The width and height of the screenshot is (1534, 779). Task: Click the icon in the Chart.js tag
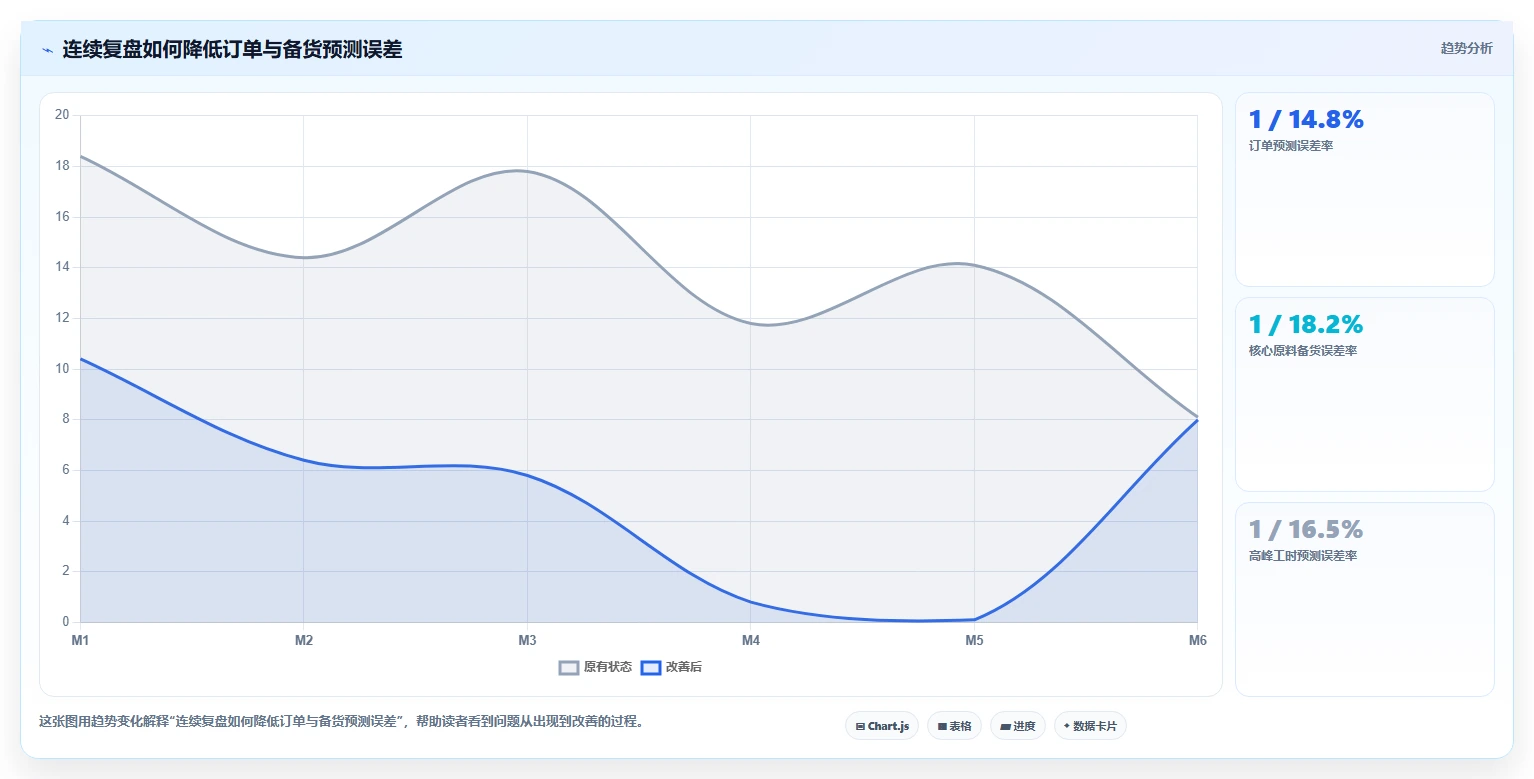coord(860,727)
